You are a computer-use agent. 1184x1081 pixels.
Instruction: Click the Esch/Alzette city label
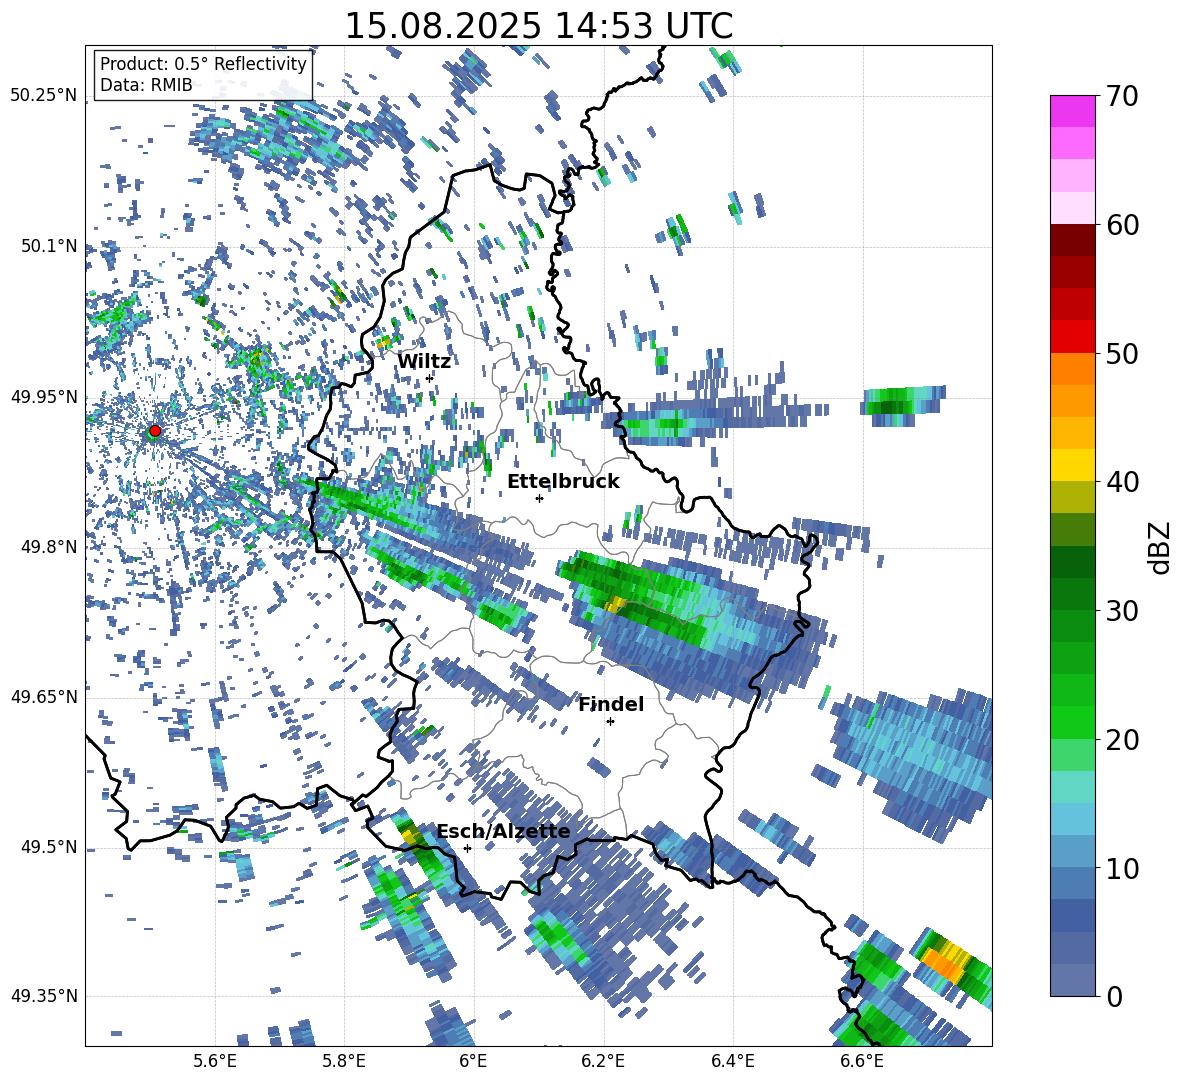503,832
